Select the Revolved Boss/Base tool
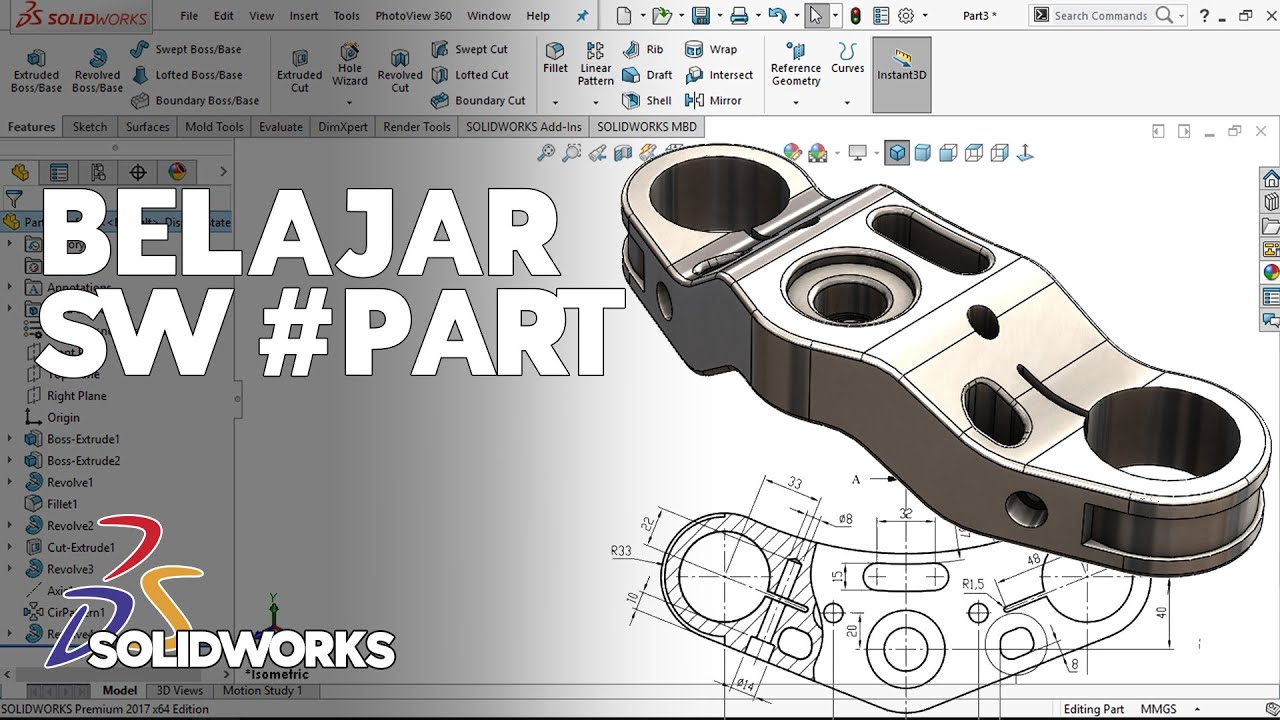This screenshot has height=720, width=1280. click(x=97, y=71)
